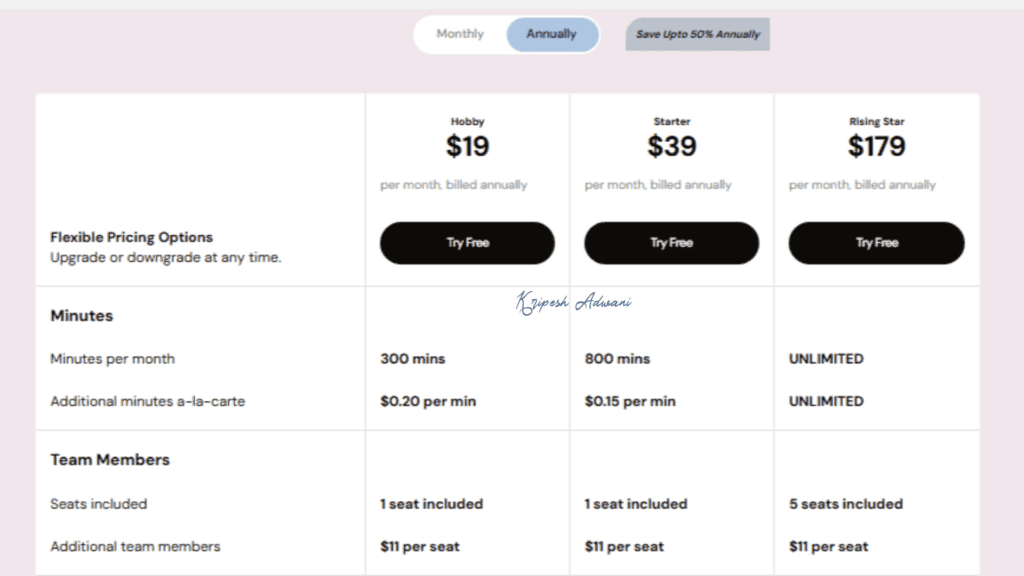The width and height of the screenshot is (1024, 576).
Task: Click the Save Upto 50% Annually badge
Action: 696,33
